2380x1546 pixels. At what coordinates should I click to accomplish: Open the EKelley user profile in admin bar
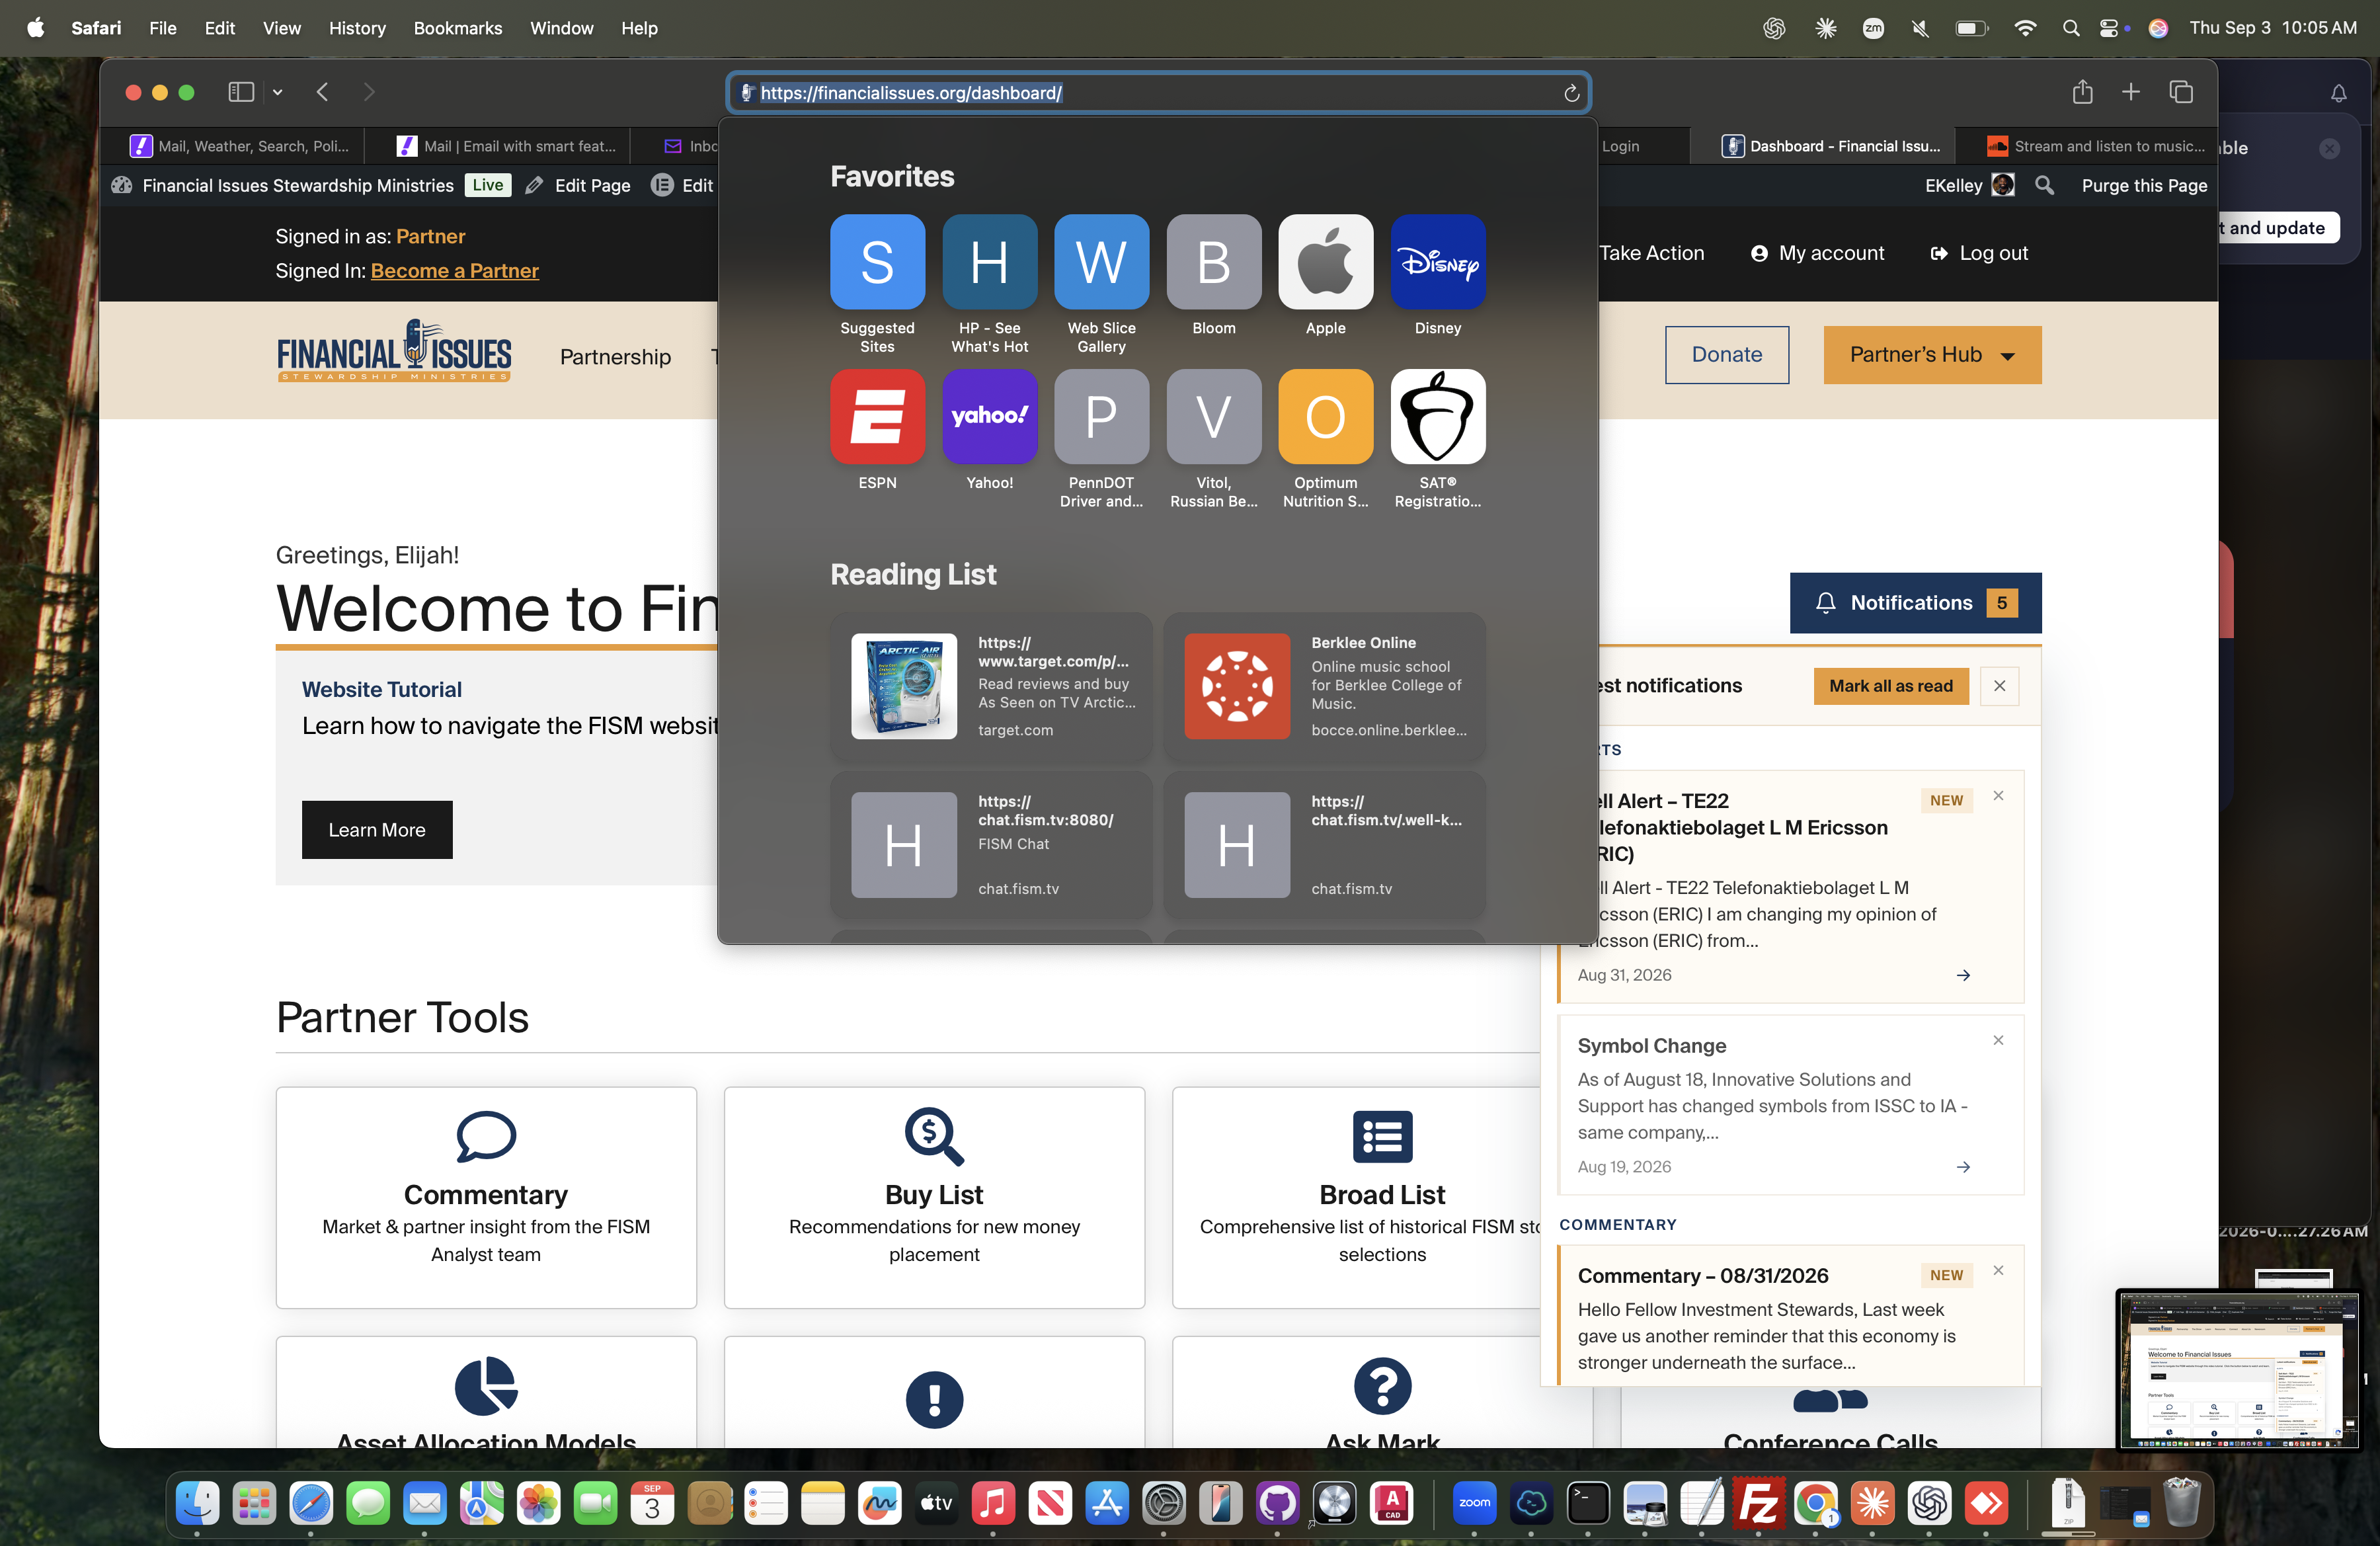tap(1969, 185)
